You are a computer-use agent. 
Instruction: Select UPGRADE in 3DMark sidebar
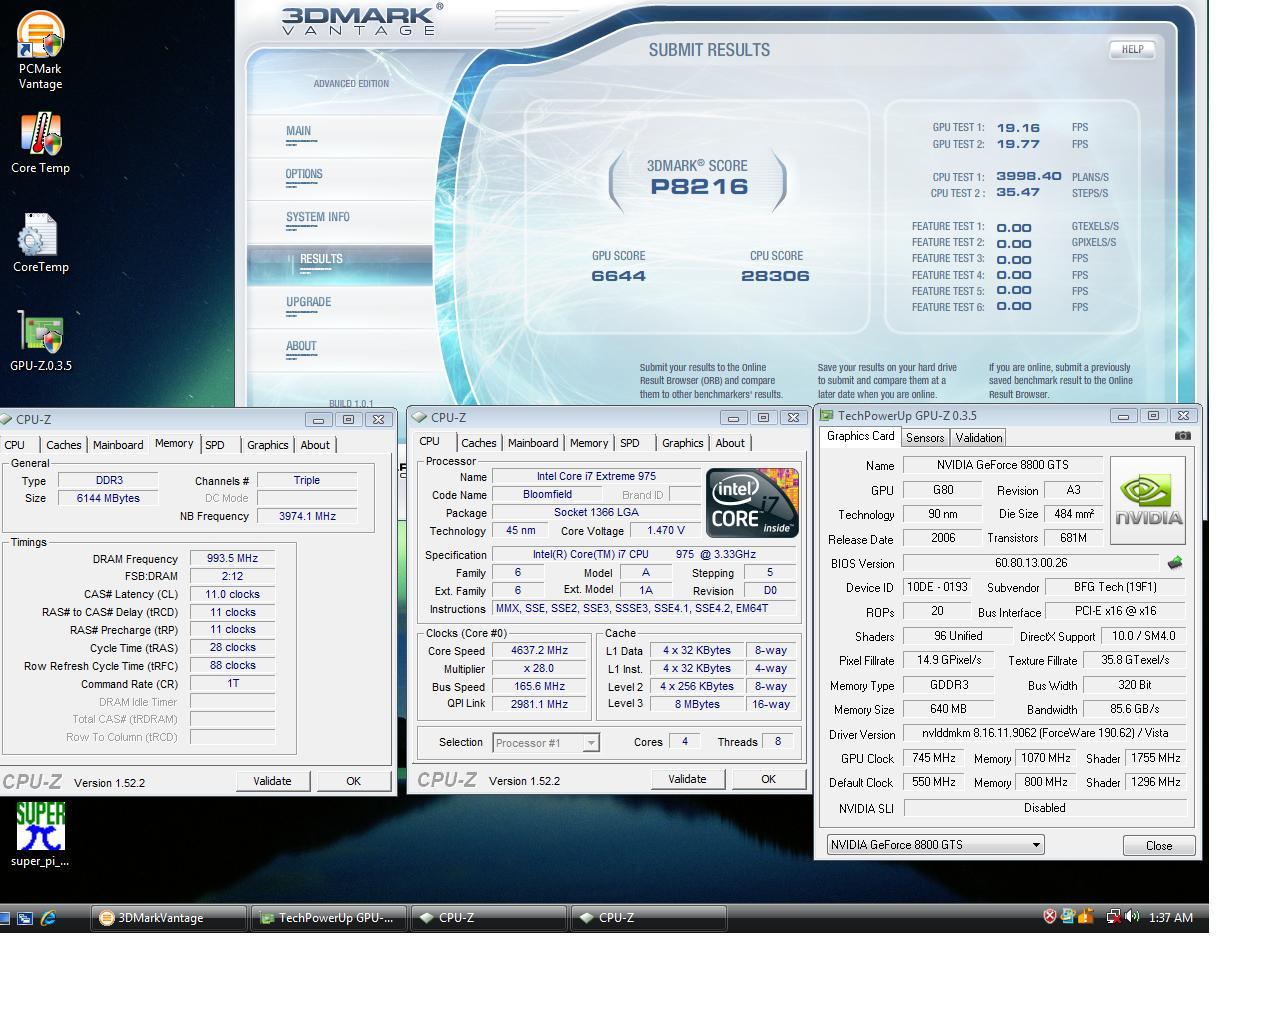308,302
